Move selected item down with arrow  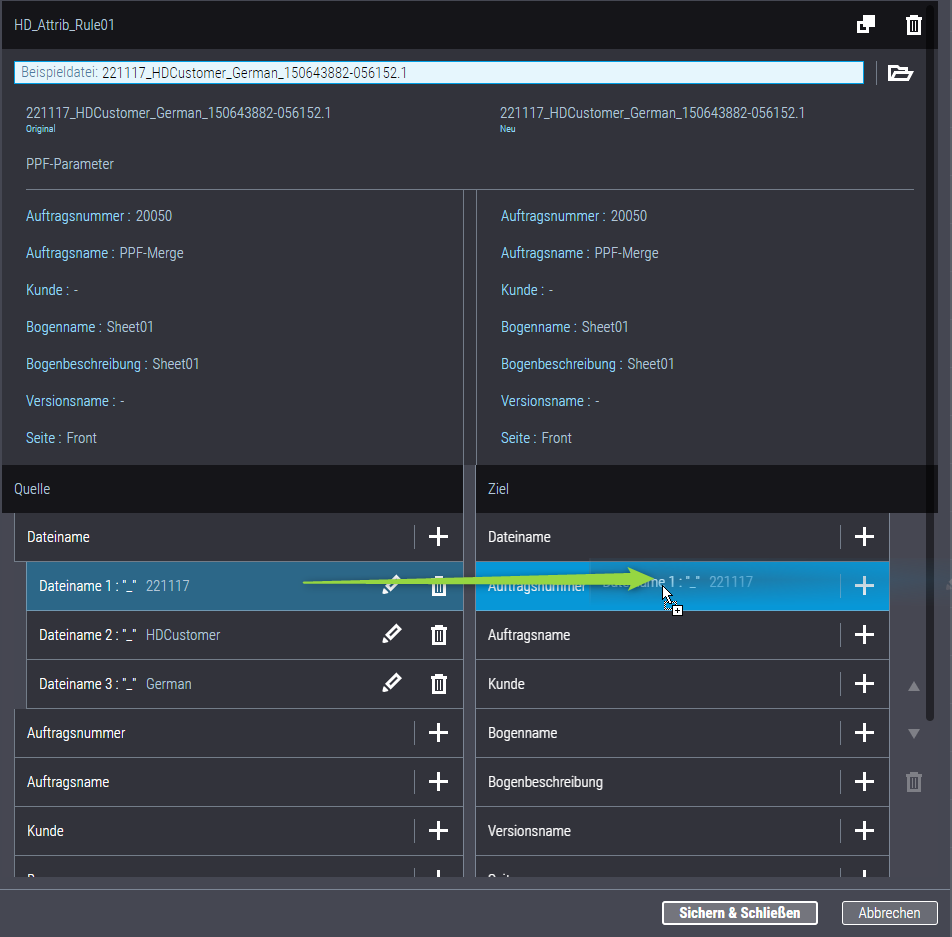coord(913,734)
